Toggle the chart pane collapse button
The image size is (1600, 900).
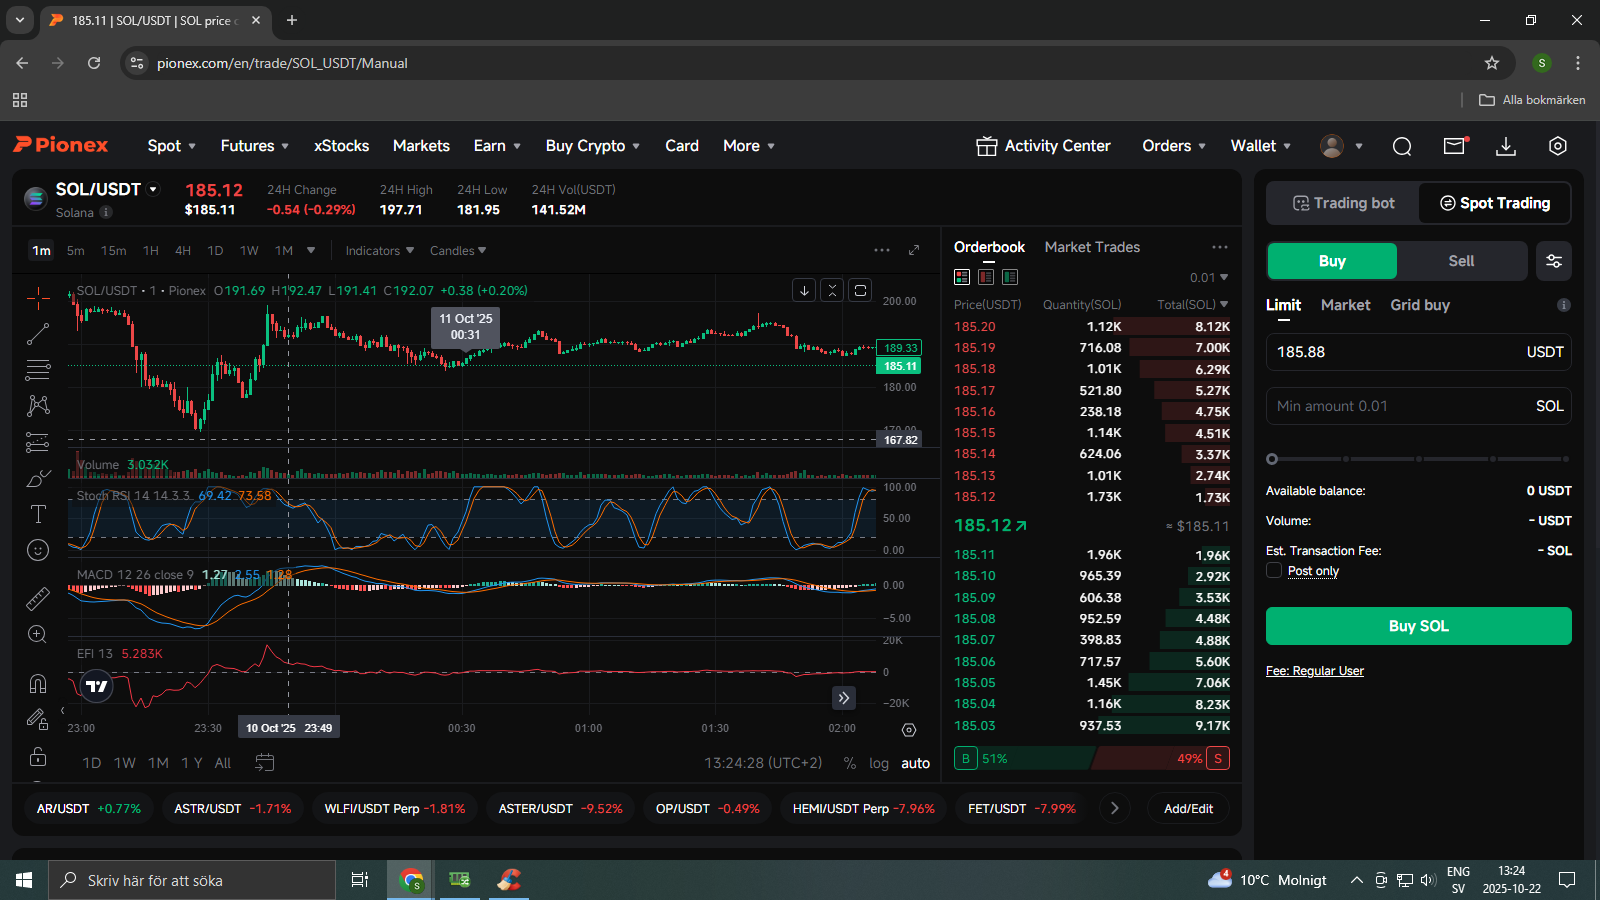832,290
